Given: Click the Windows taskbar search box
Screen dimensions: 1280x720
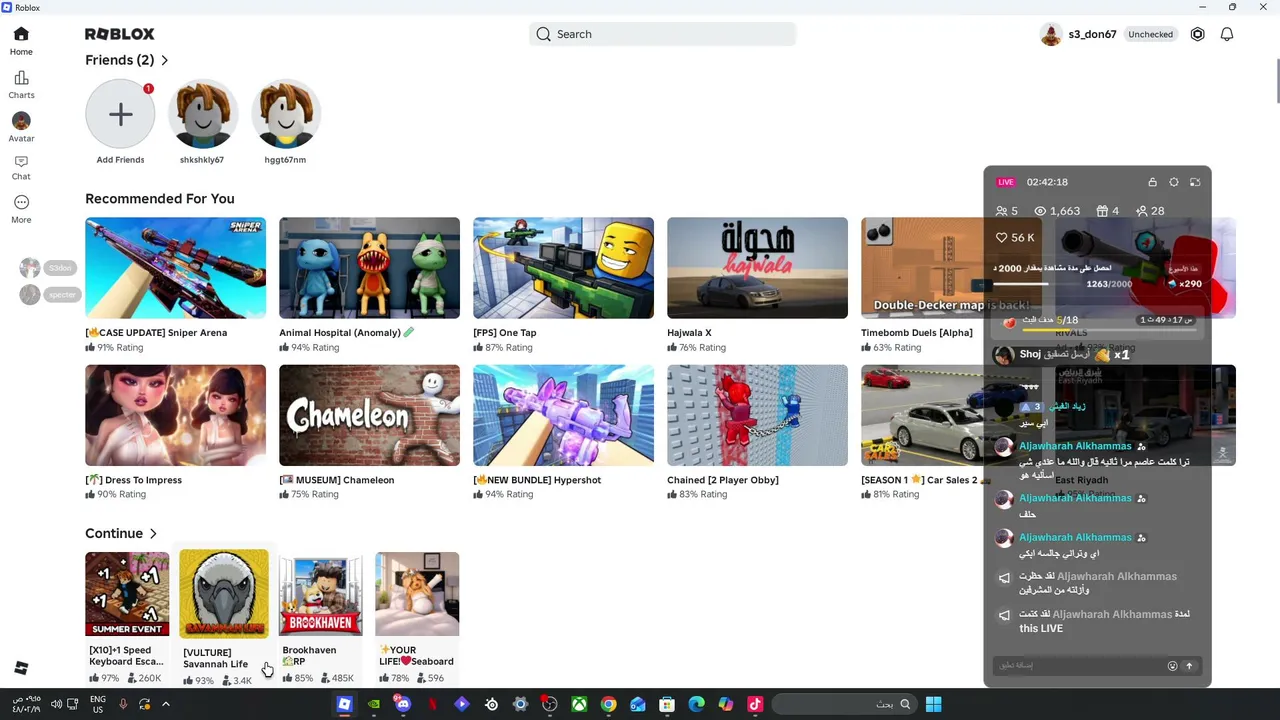Looking at the screenshot, I should click(846, 704).
